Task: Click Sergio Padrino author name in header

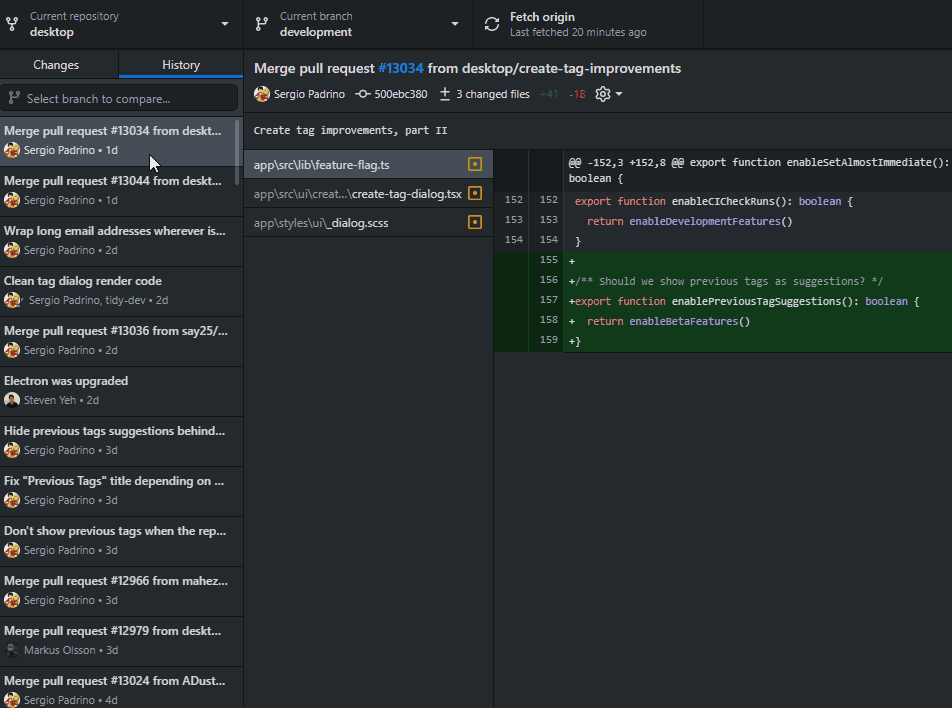Action: (309, 94)
